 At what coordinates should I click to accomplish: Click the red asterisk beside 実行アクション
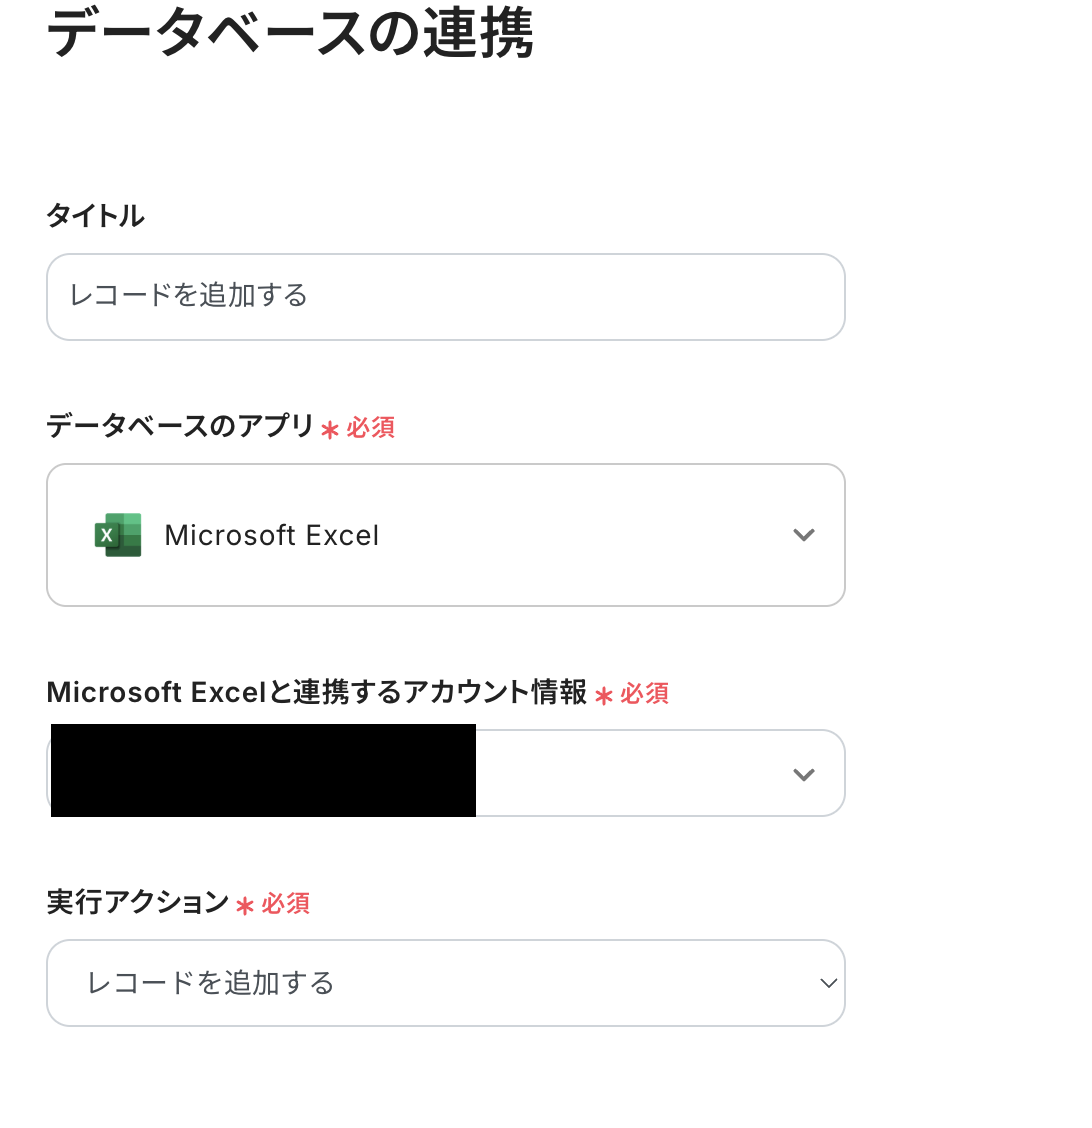tap(245, 906)
